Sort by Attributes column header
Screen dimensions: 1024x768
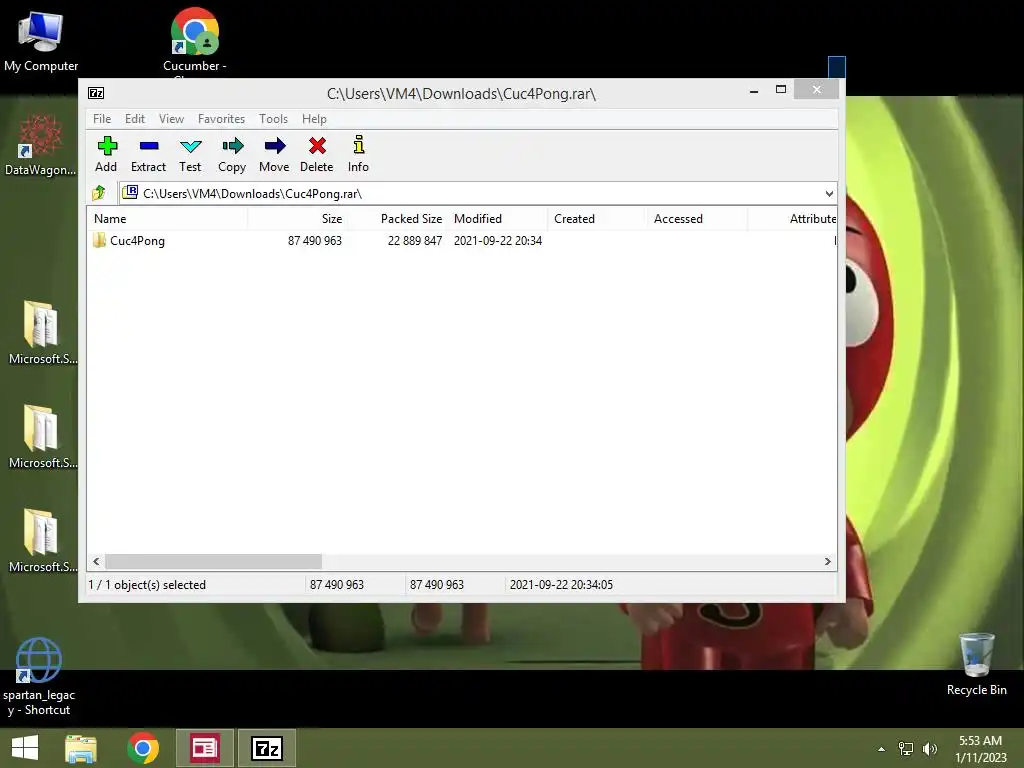[792, 219]
